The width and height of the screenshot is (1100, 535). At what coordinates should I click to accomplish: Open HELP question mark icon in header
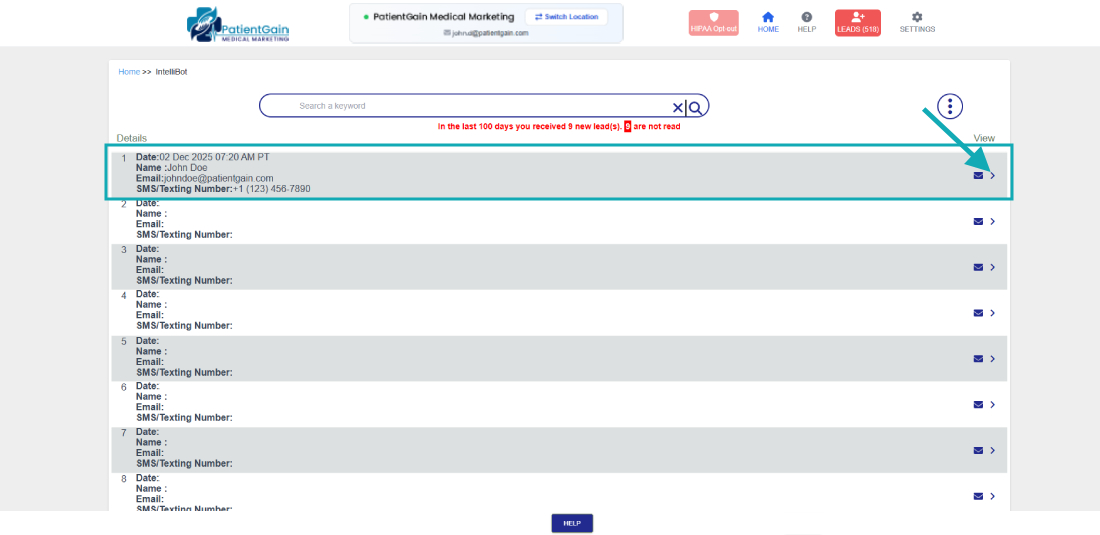point(807,22)
